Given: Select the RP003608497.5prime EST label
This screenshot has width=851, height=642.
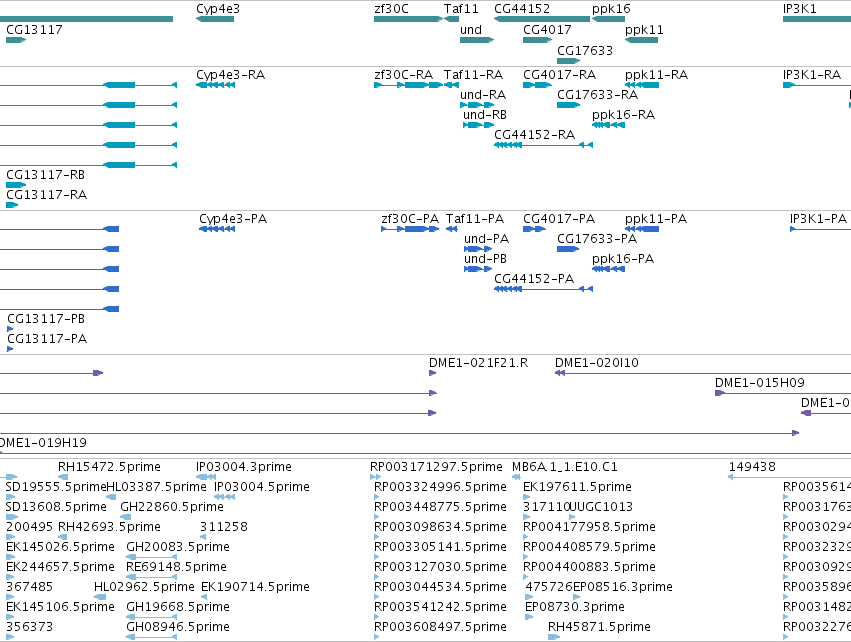Looking at the screenshot, I should click(x=440, y=626).
